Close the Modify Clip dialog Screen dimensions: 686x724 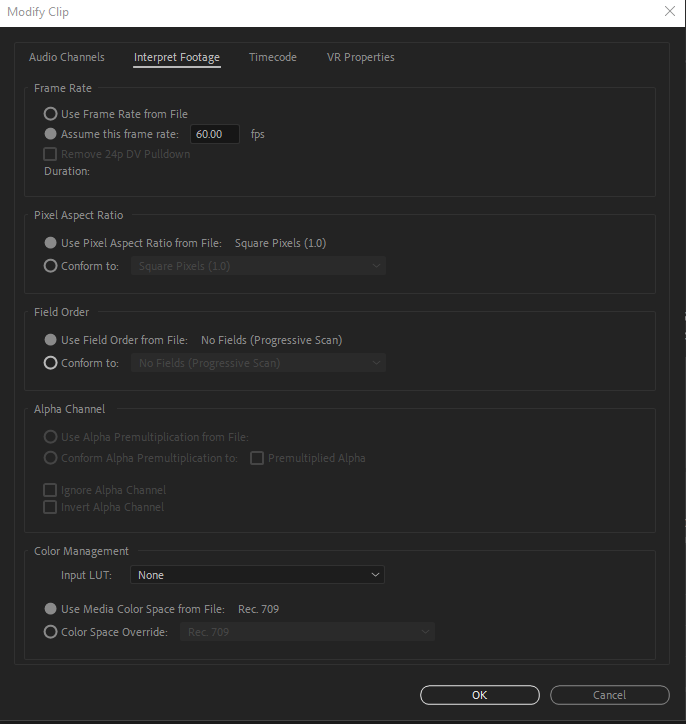pyautogui.click(x=669, y=11)
